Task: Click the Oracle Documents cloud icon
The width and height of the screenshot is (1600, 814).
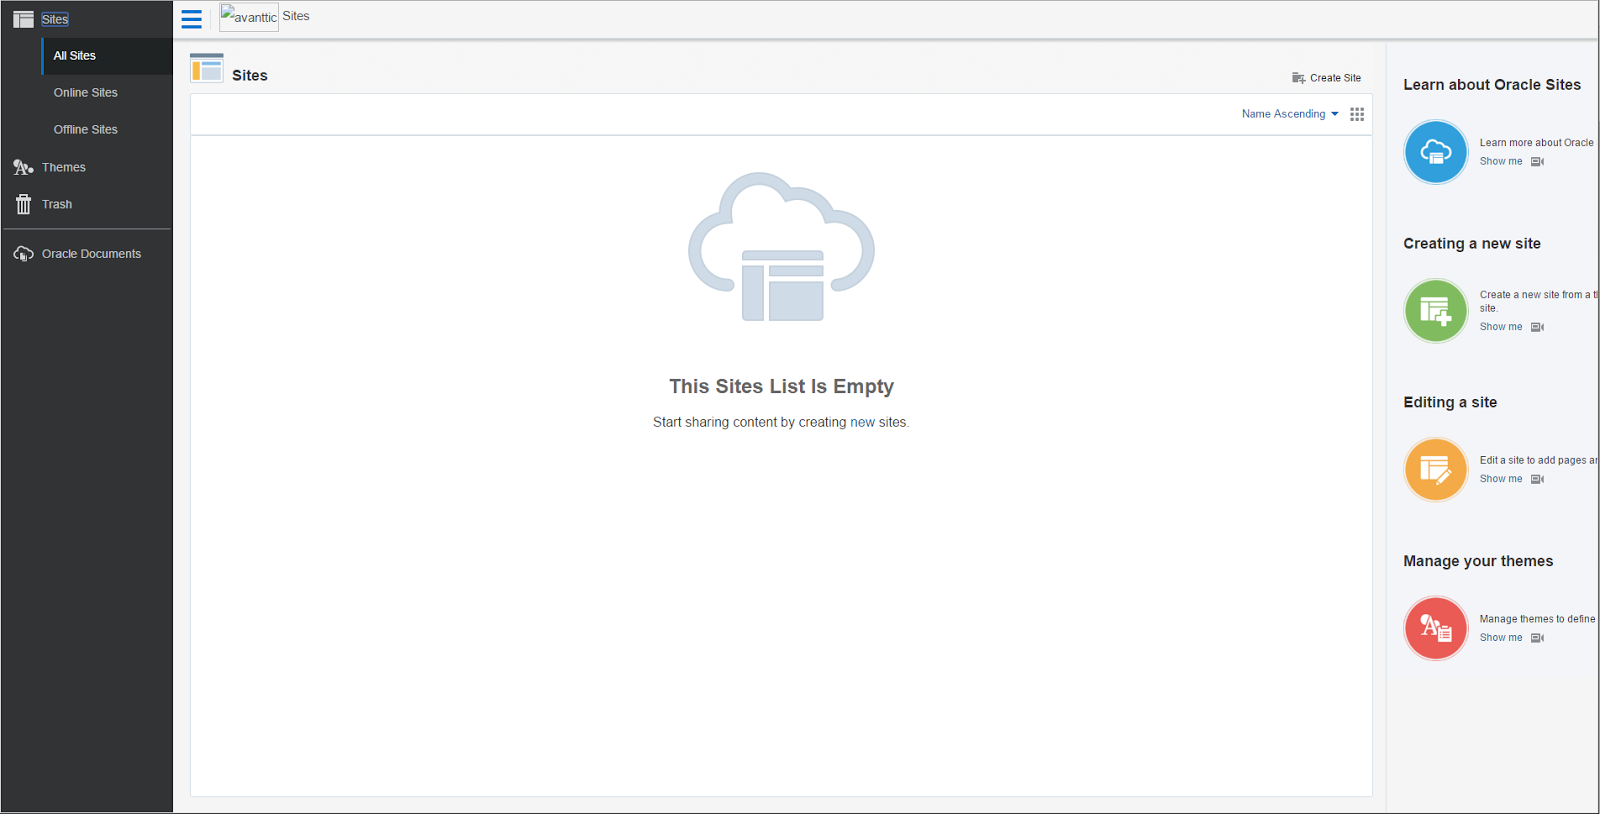Action: tap(23, 254)
